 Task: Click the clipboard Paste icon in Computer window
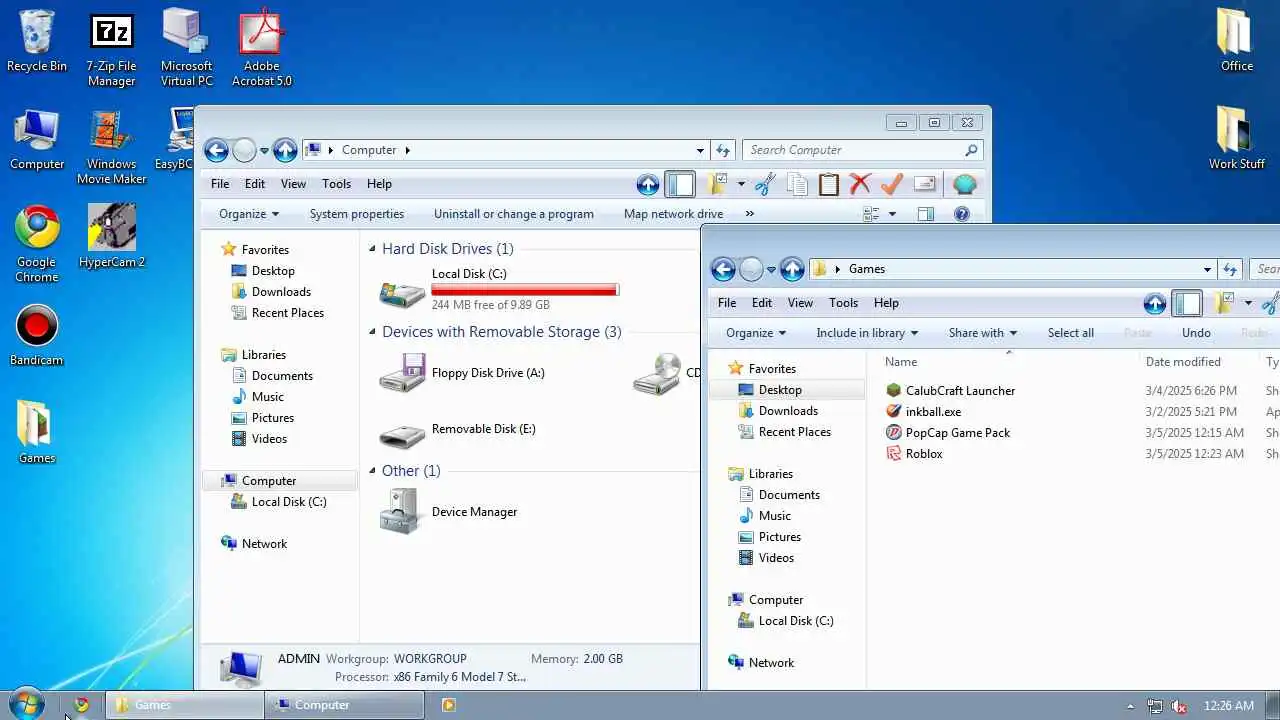pos(828,184)
